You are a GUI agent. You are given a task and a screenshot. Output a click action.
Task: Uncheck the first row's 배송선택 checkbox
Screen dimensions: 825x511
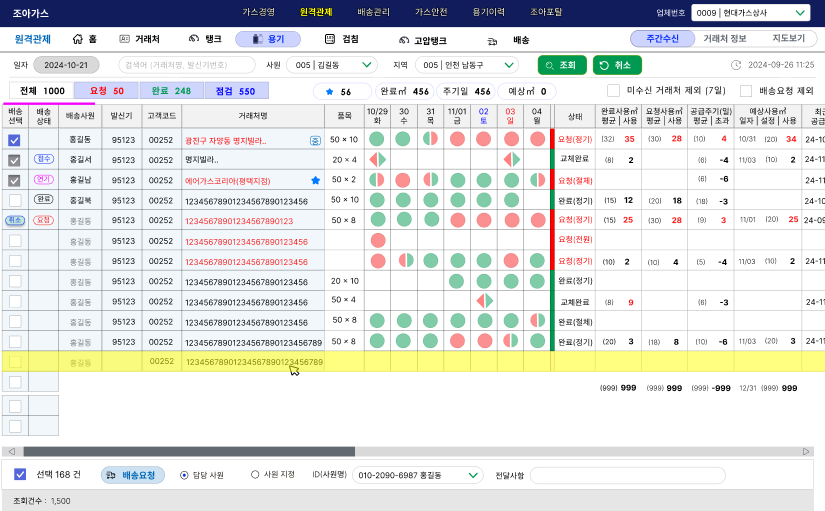[x=14, y=141]
